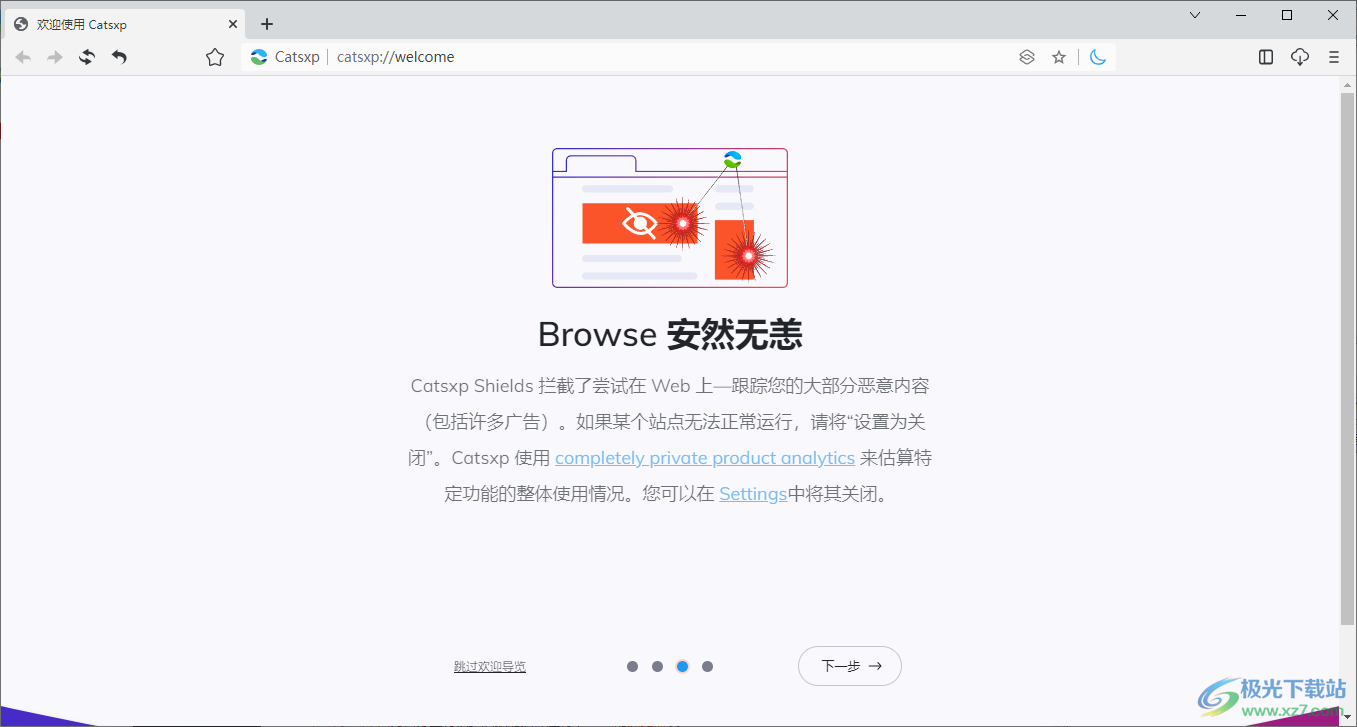This screenshot has height=727, width=1357.
Task: Close the 欢迎使用 Catsxp tab
Action: 233,24
